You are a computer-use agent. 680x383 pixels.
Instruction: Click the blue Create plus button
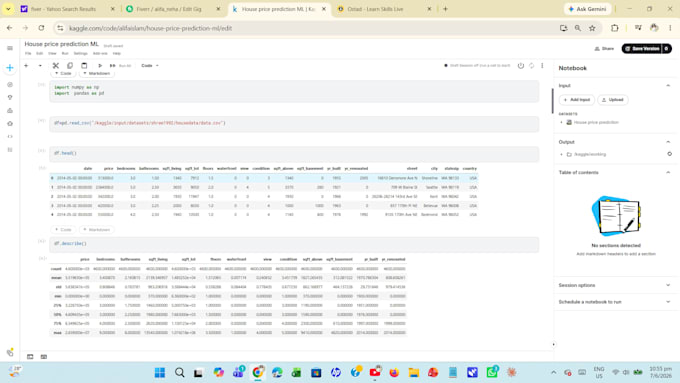click(10, 68)
